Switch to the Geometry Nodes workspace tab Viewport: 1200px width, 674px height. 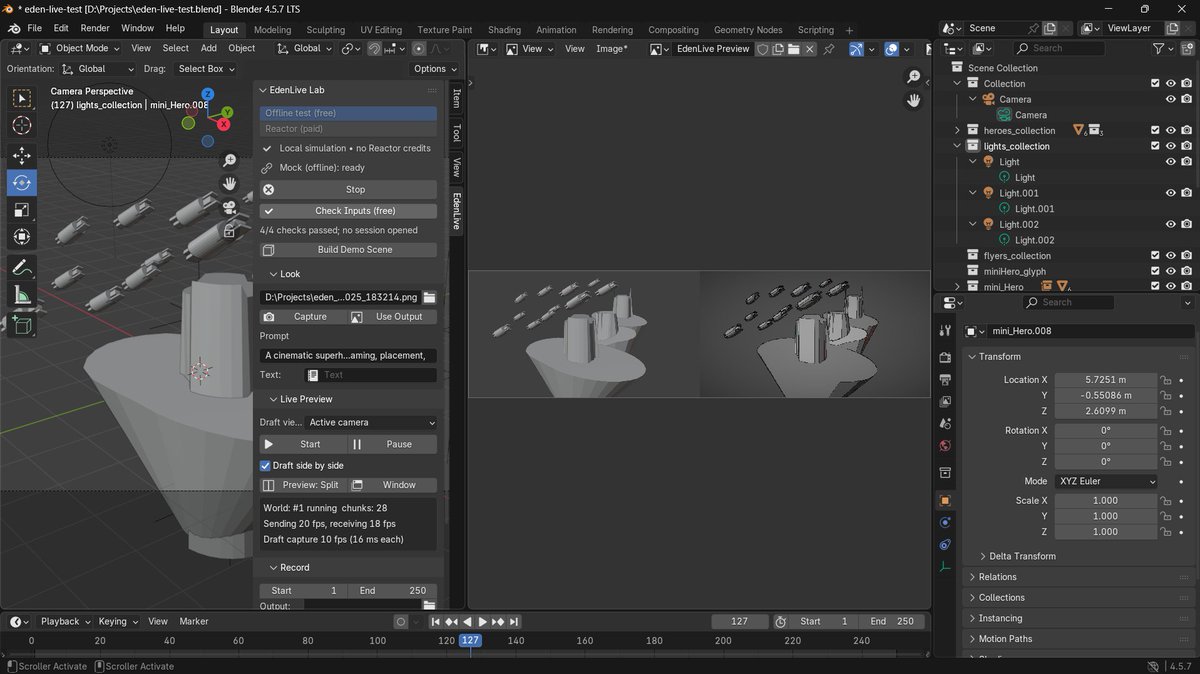pyautogui.click(x=748, y=30)
